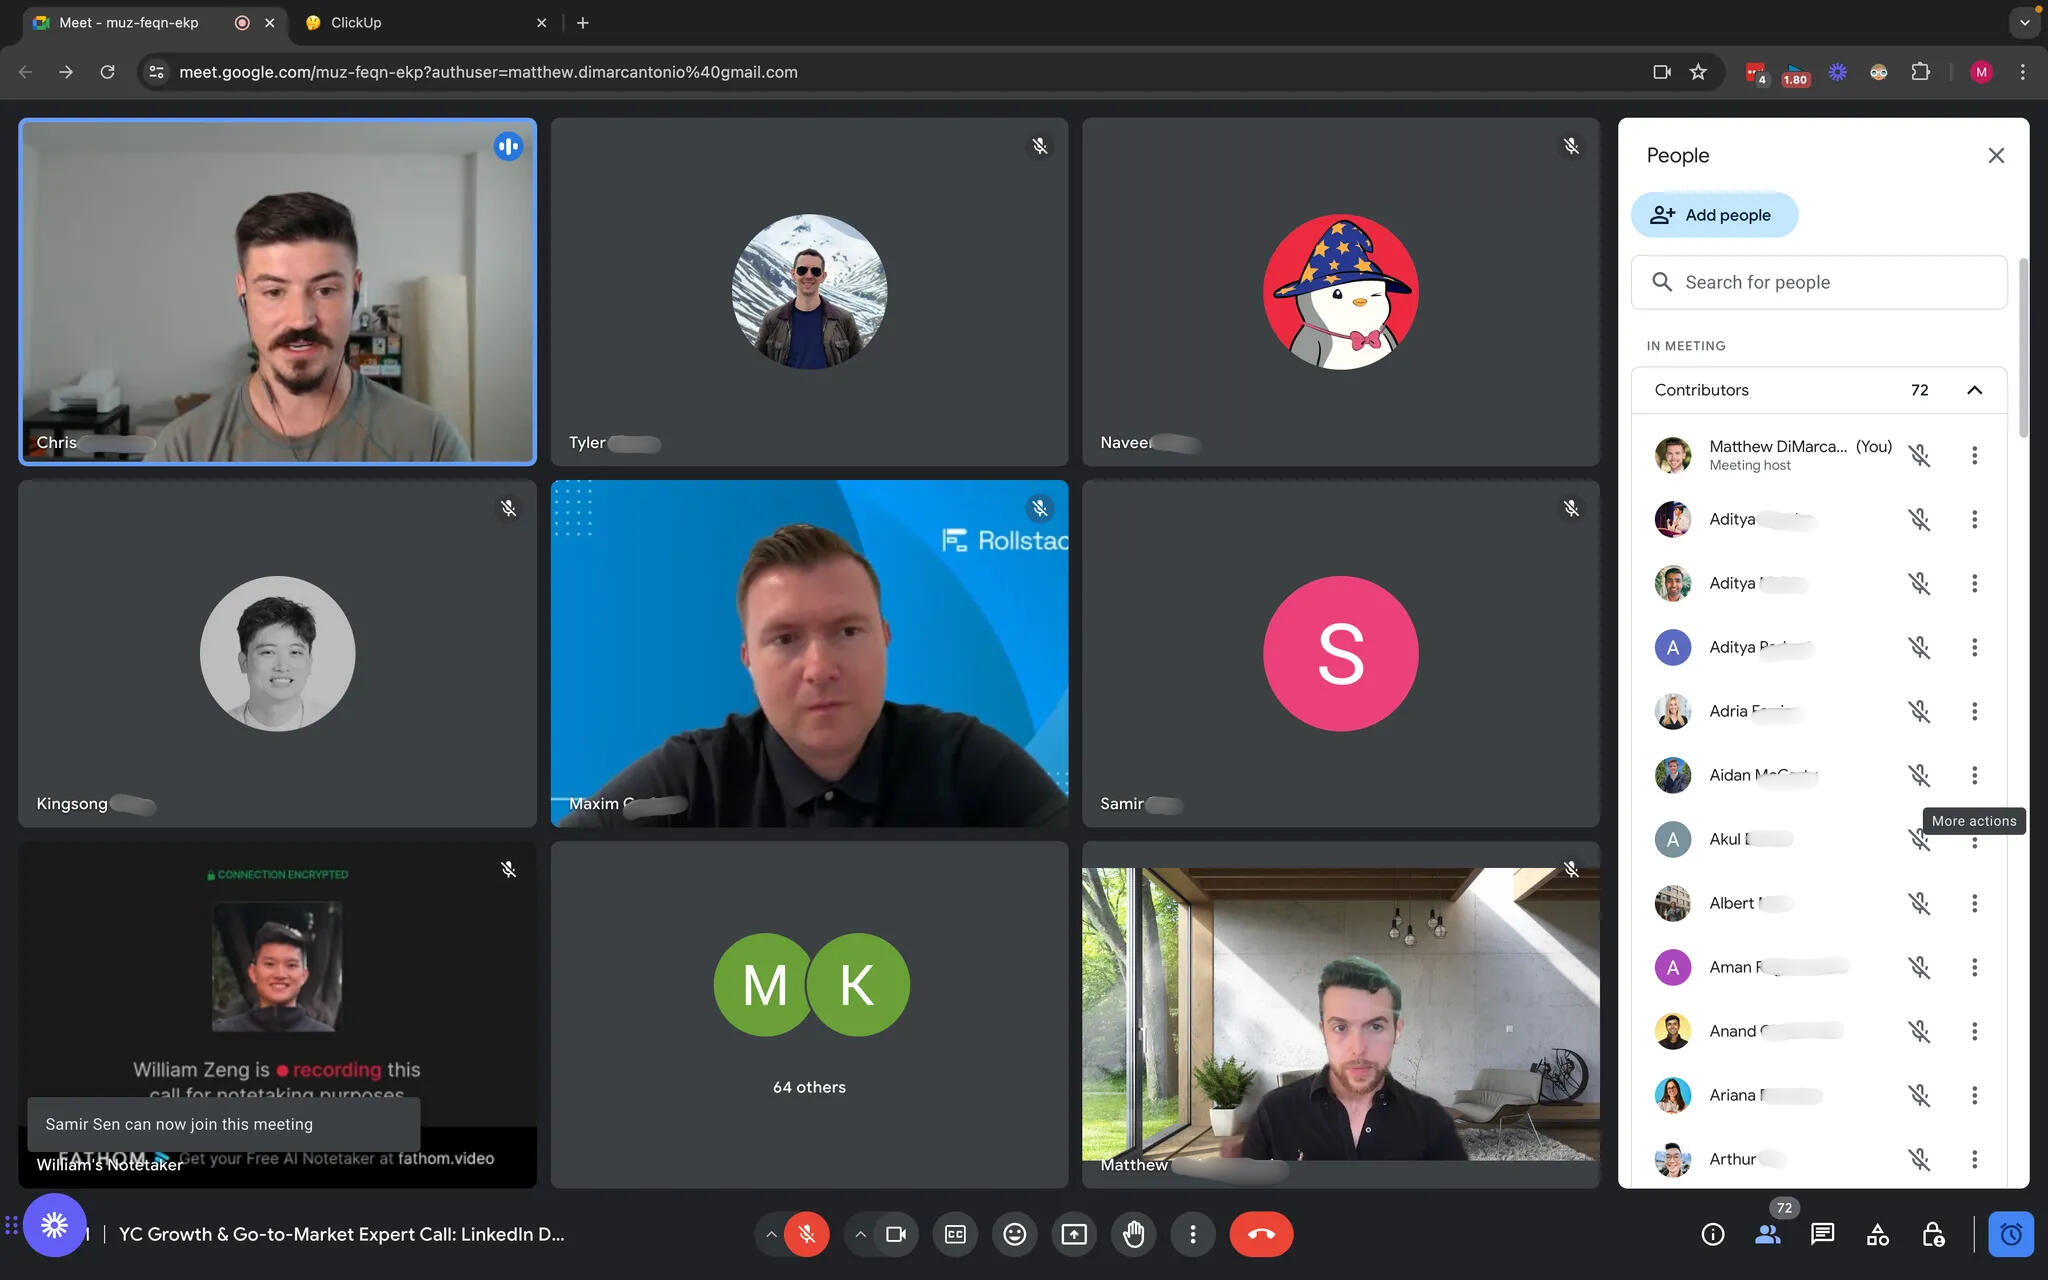Expand video settings arrow beside camera
Image resolution: width=2048 pixels, height=1280 pixels.
[x=860, y=1234]
